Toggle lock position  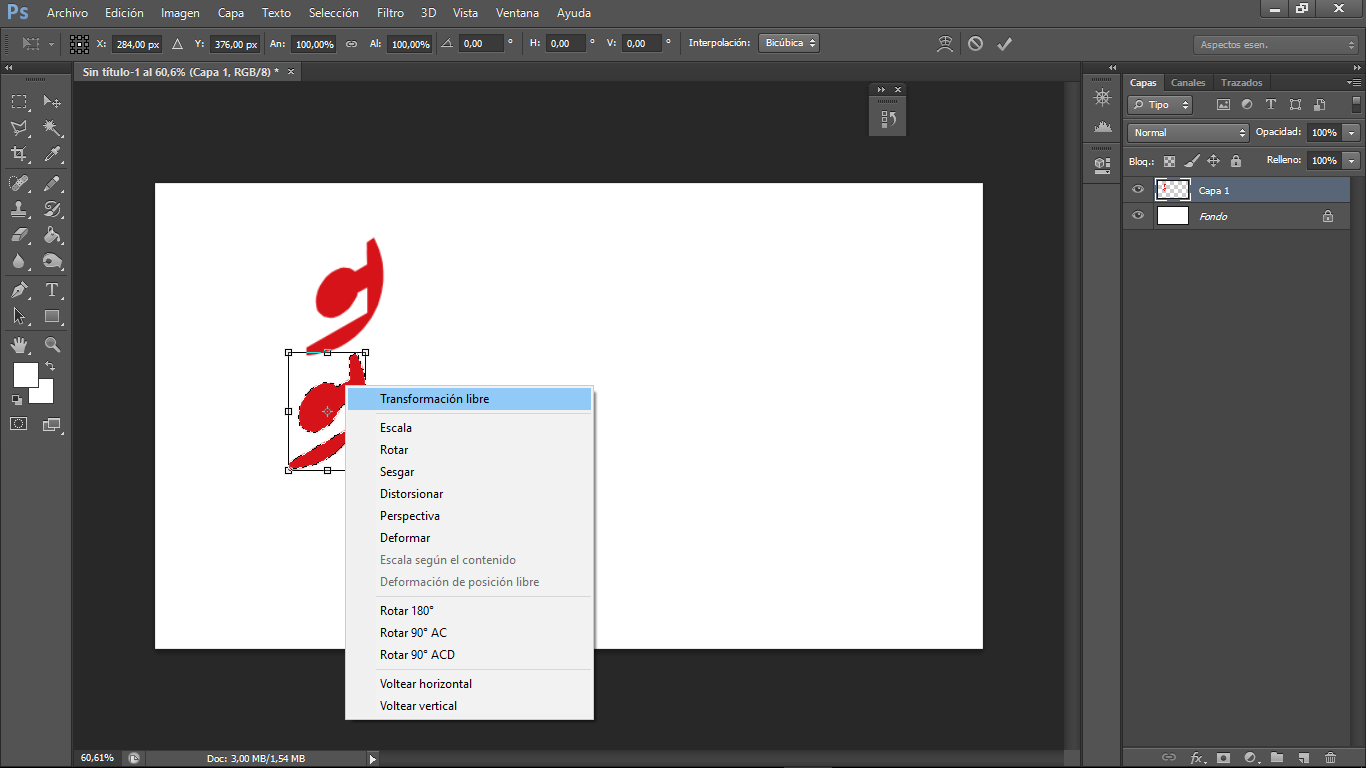[x=1213, y=161]
